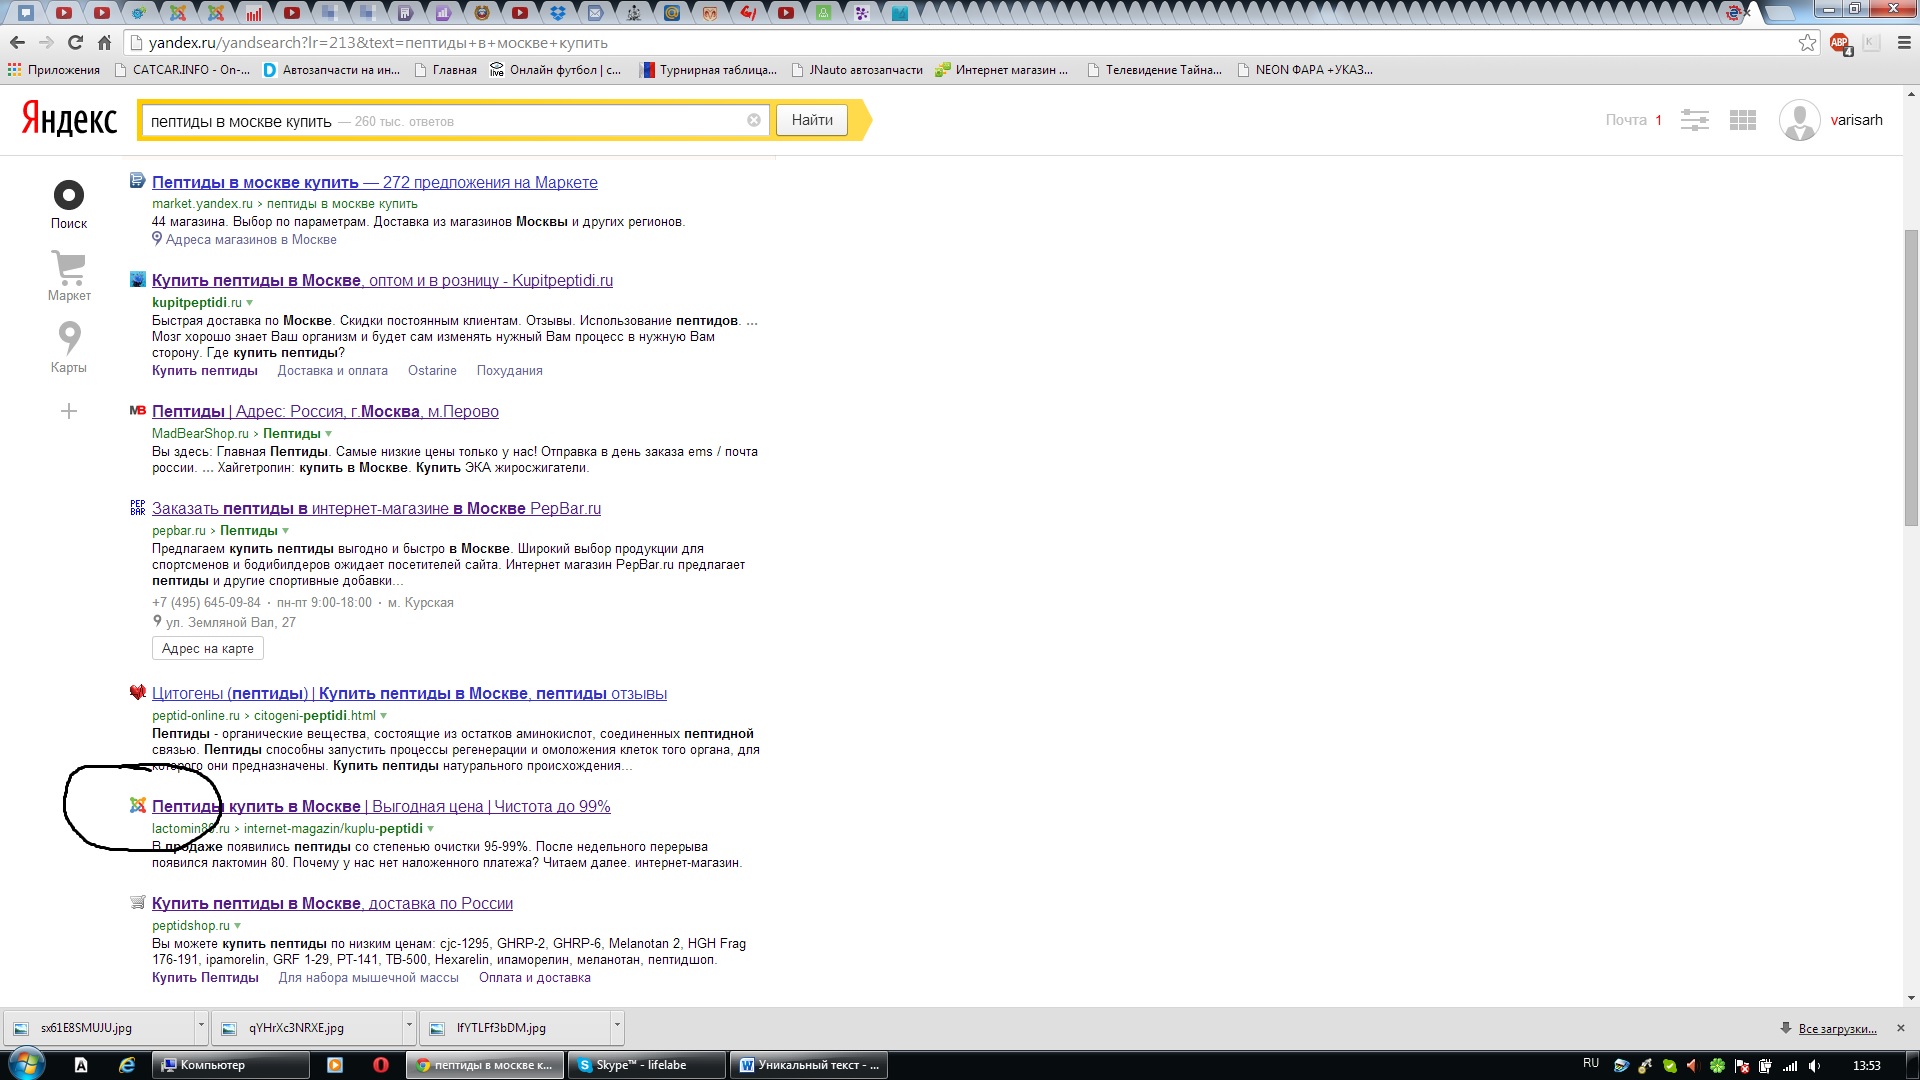The width and height of the screenshot is (1920, 1080).
Task: Click the browser address bar URL
Action: [x=378, y=43]
